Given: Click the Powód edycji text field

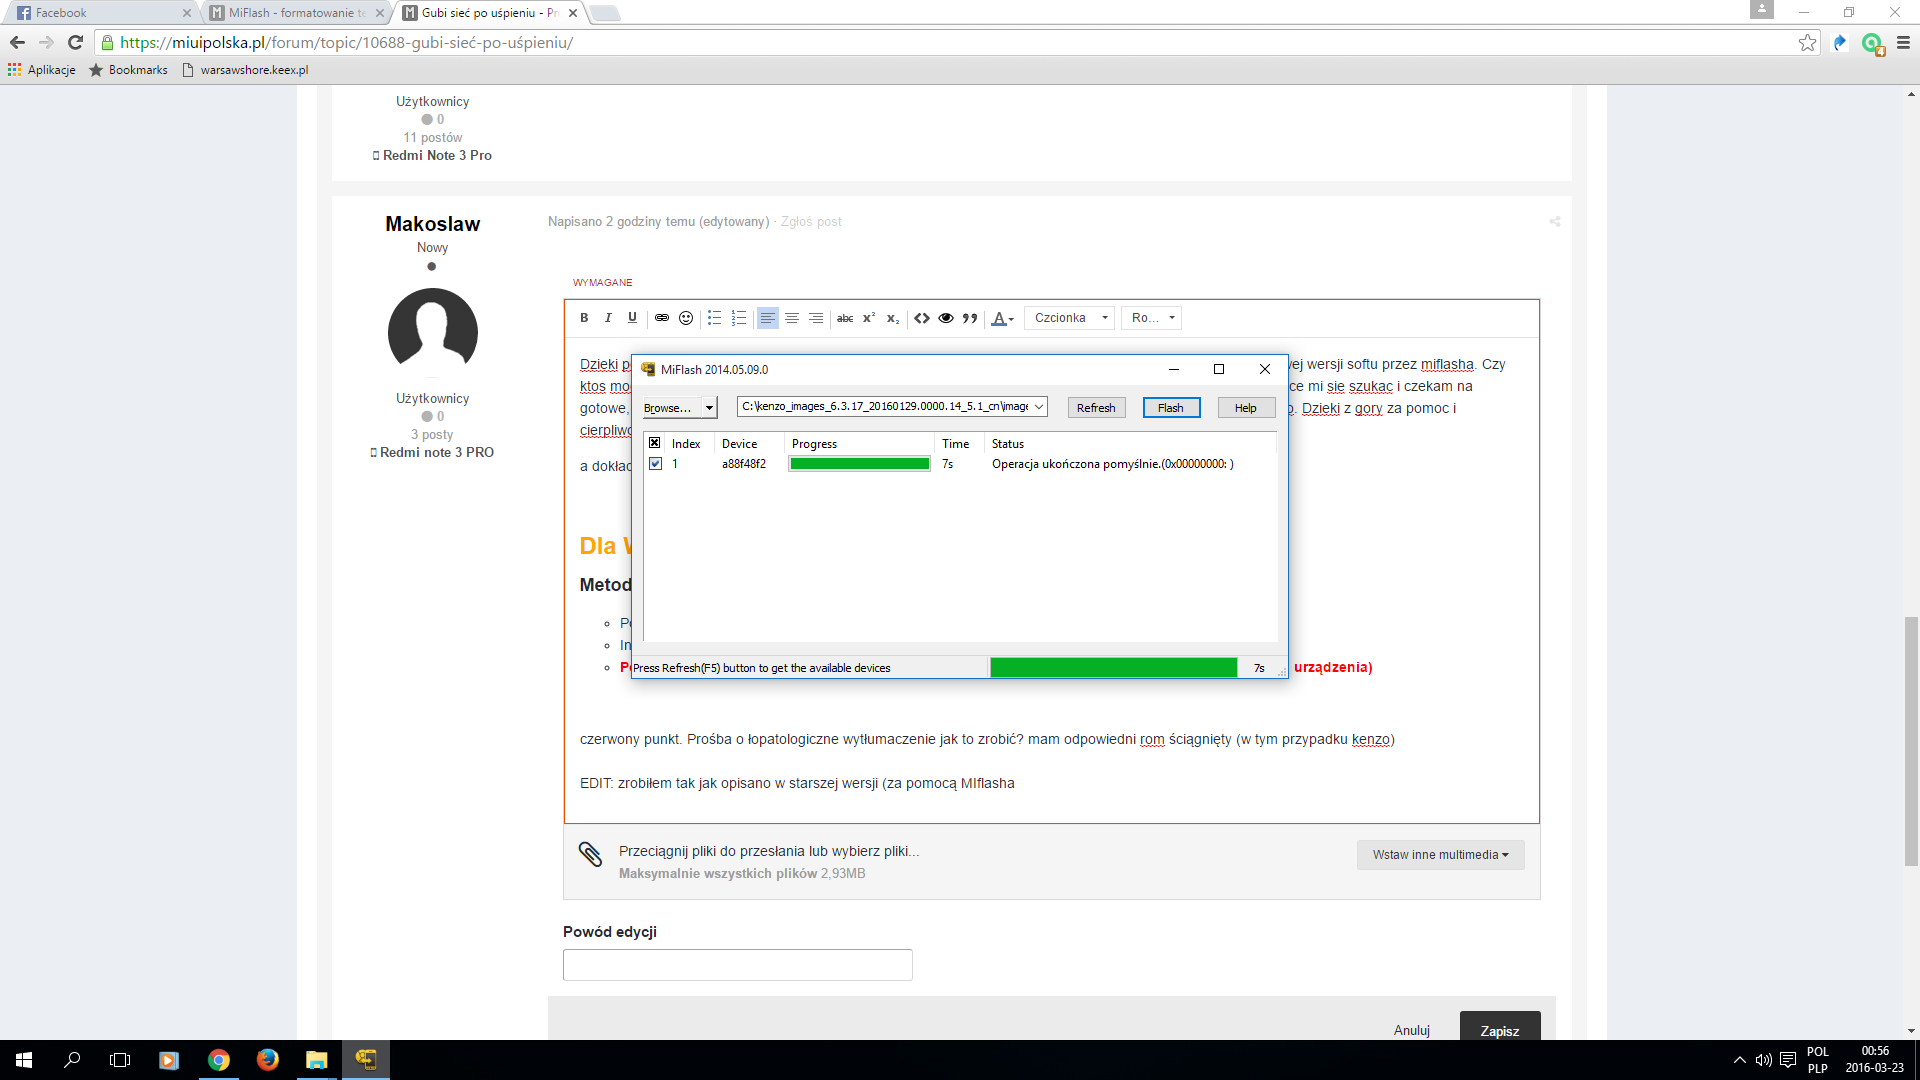Looking at the screenshot, I should click(x=737, y=965).
